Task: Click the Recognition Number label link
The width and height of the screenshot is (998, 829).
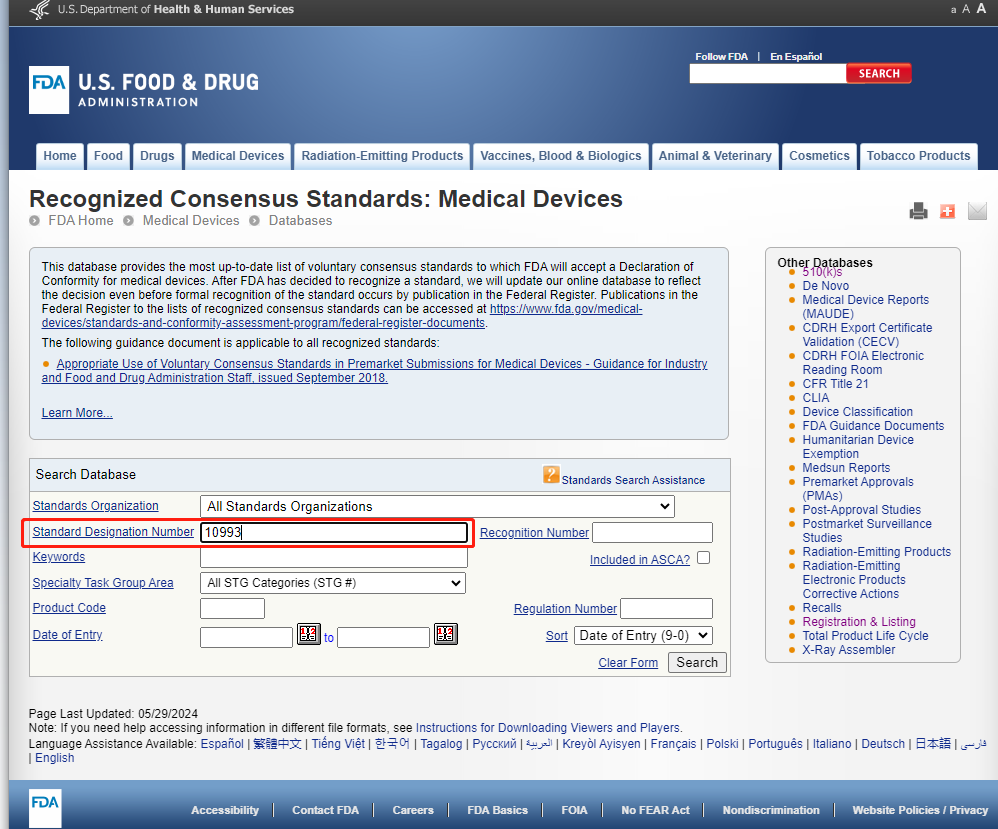Action: pyautogui.click(x=534, y=533)
